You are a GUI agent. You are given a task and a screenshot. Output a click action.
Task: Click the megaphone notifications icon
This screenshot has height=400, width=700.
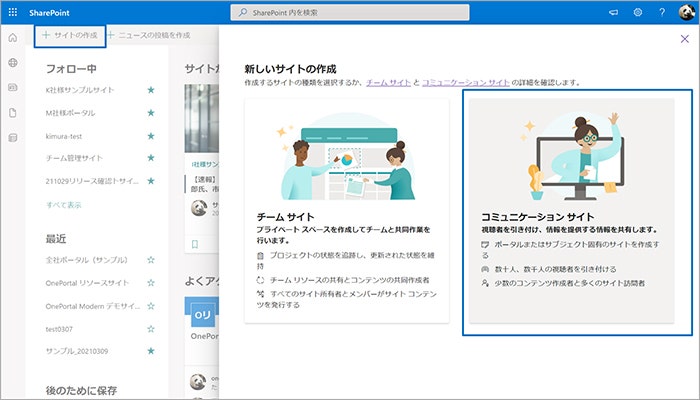click(614, 12)
